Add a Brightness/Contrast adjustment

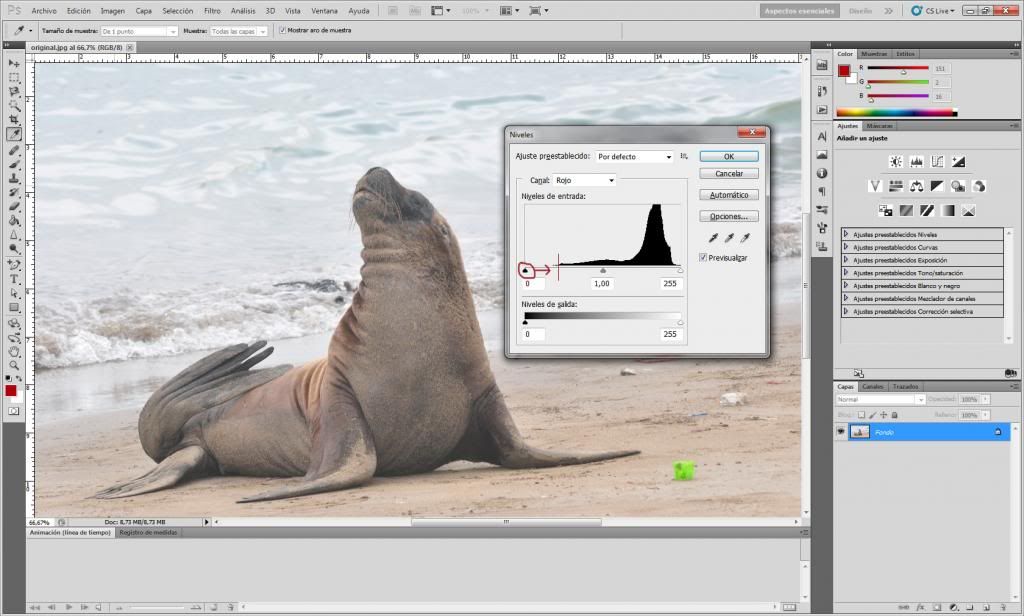[896, 162]
